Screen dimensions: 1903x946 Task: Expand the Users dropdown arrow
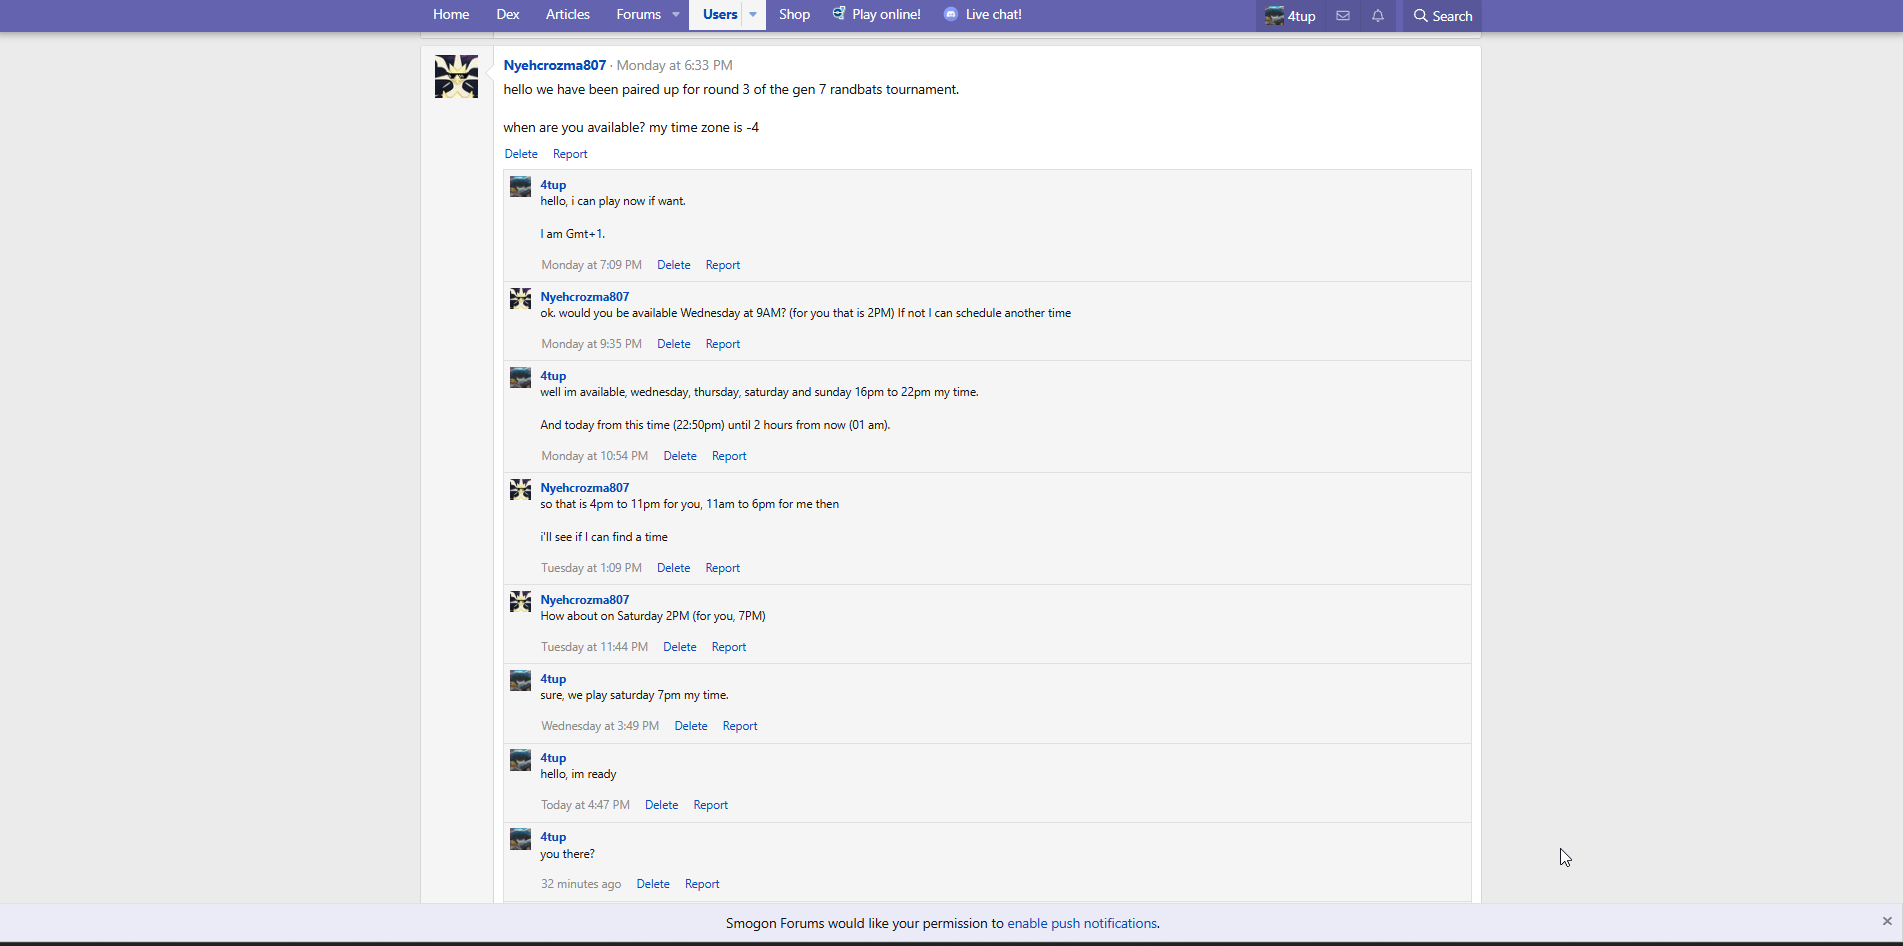tap(753, 14)
